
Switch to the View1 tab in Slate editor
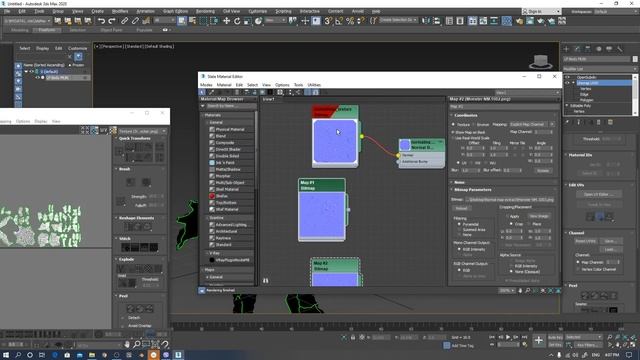[x=268, y=99]
